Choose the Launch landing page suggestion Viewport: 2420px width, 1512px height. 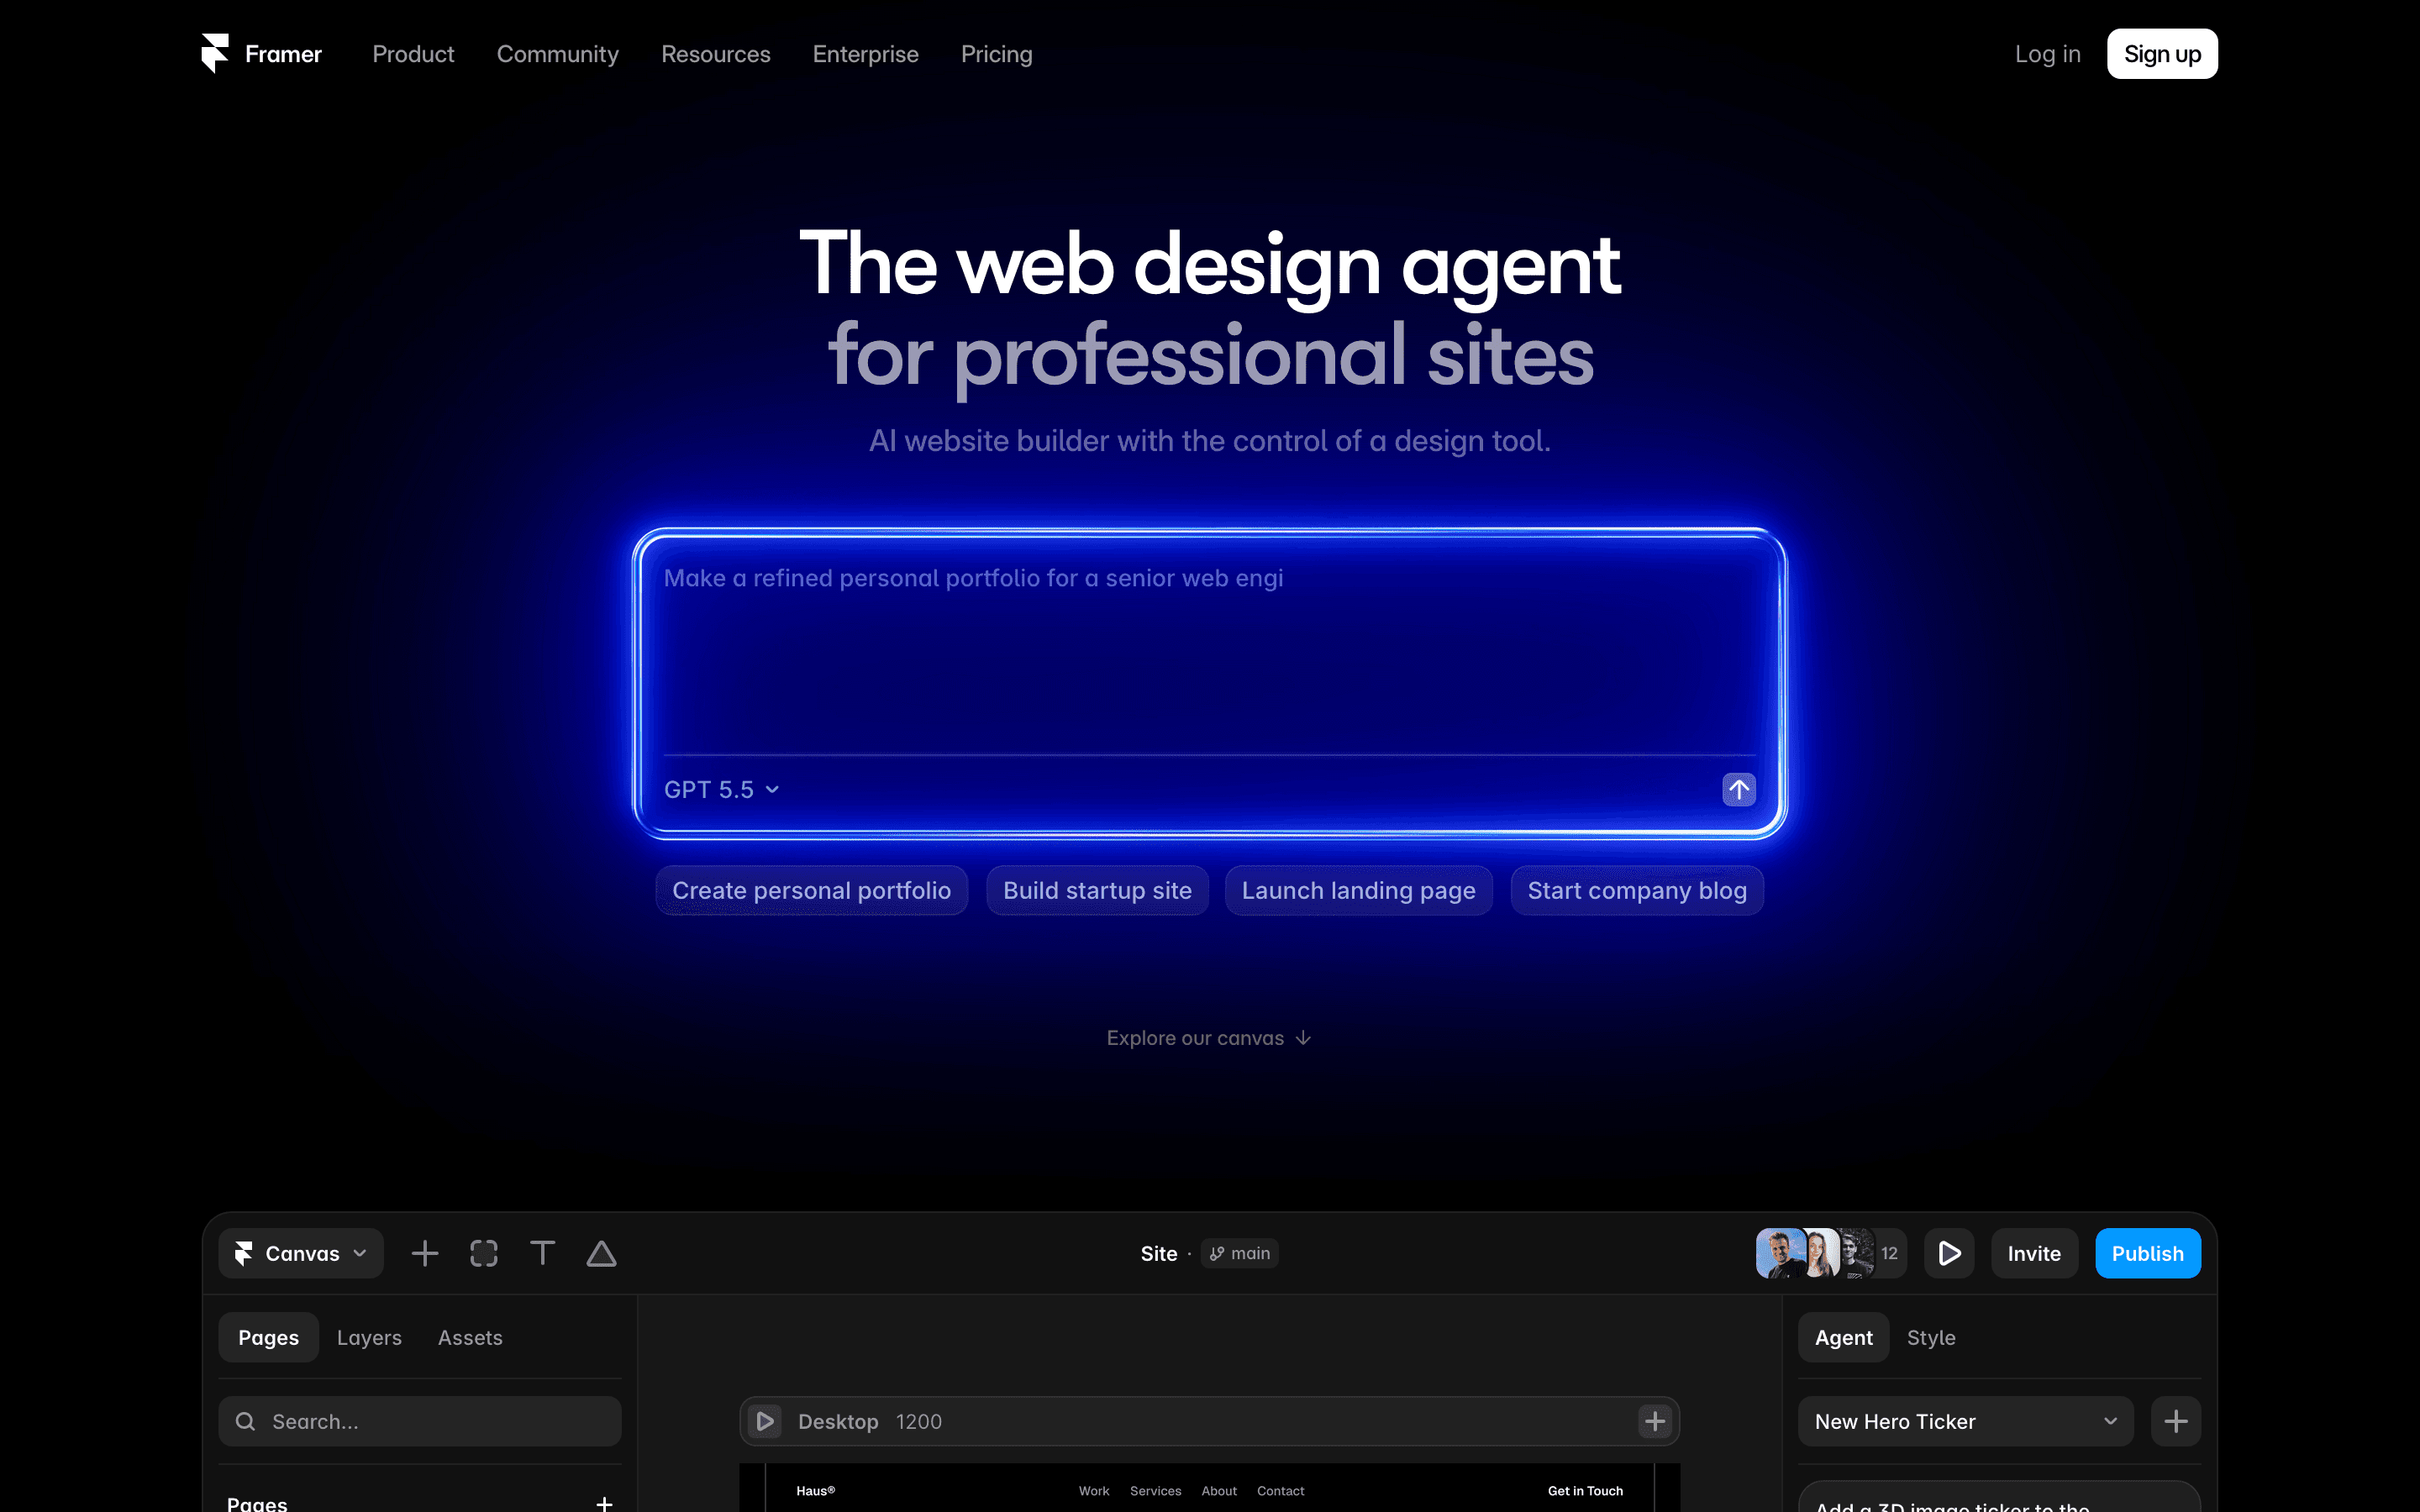tap(1358, 890)
